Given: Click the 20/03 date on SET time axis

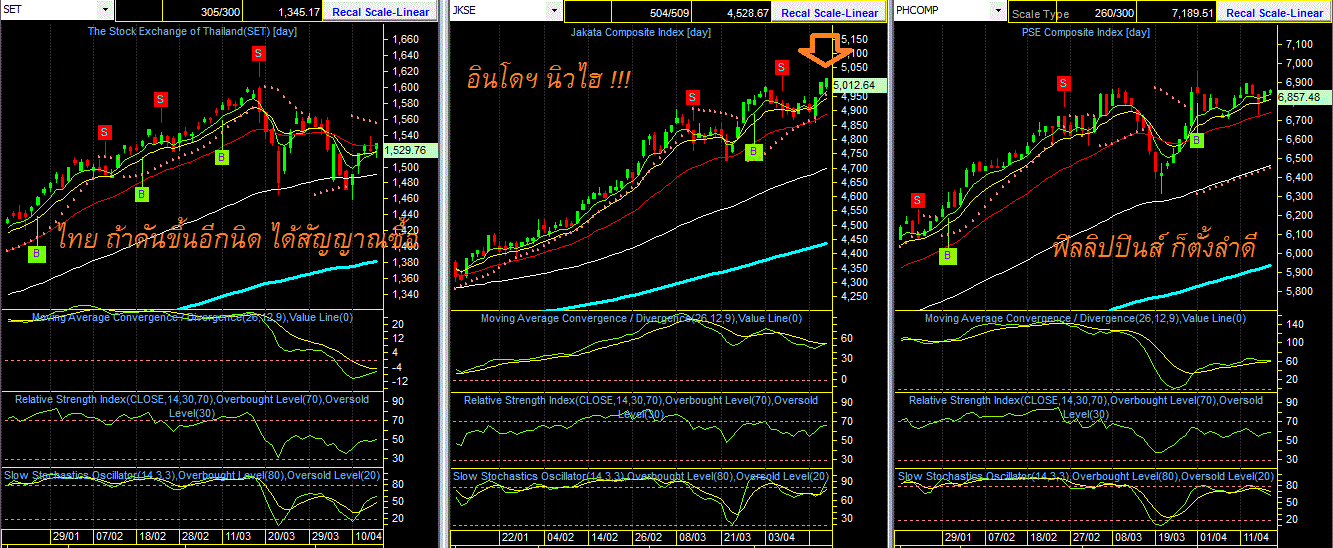Looking at the screenshot, I should coord(279,538).
